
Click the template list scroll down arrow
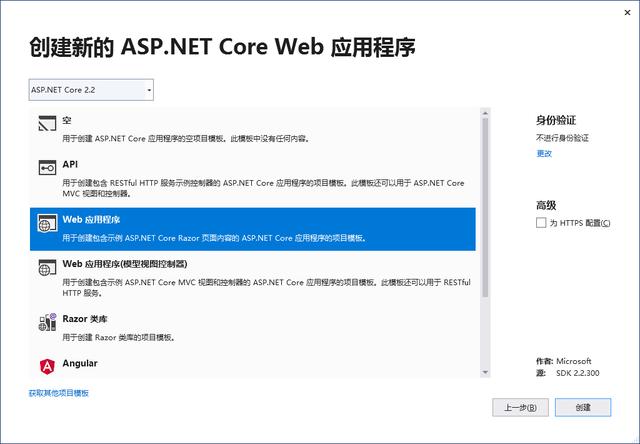point(485,372)
